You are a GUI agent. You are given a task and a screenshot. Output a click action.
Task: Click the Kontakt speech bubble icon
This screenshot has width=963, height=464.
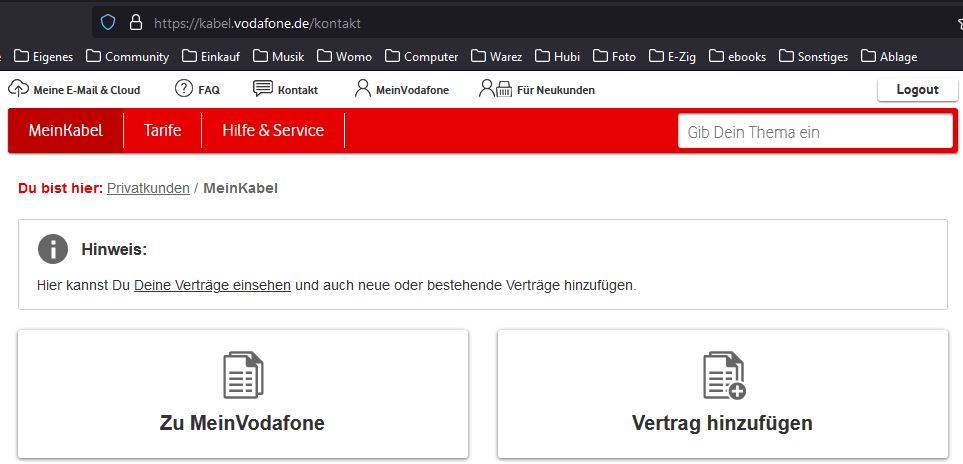coord(263,88)
